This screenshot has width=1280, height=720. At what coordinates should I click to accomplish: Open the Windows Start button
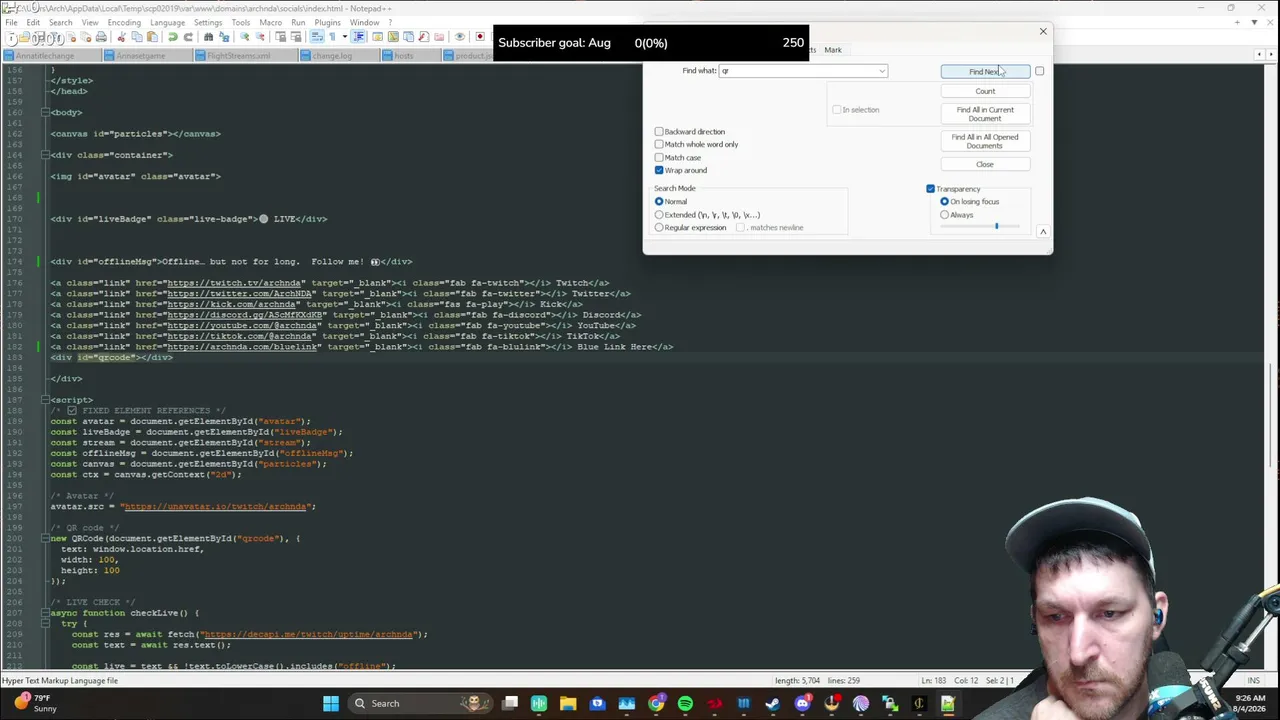click(331, 703)
